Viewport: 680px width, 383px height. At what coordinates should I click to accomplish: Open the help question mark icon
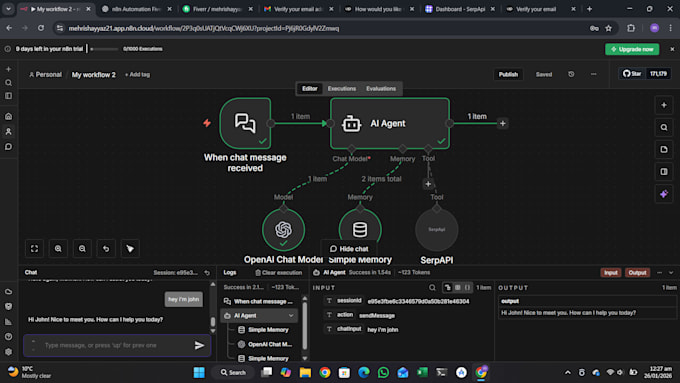[x=8, y=336]
